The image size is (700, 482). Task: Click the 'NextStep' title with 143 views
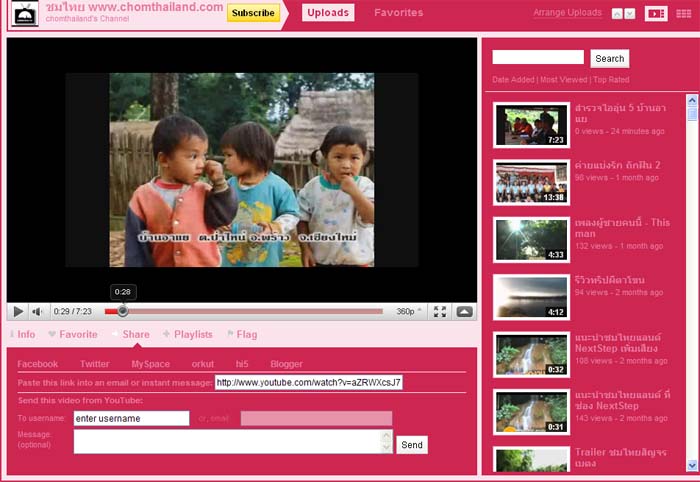[622, 400]
